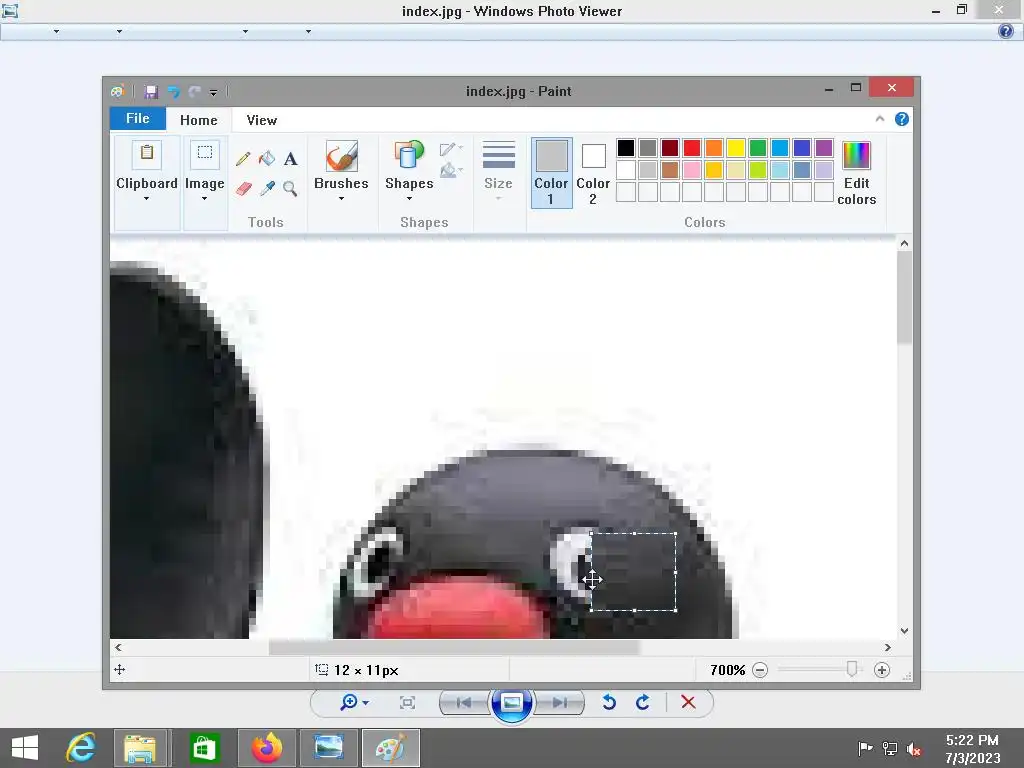Open Internet Explorer from taskbar
This screenshot has width=1024, height=768.
coord(81,748)
